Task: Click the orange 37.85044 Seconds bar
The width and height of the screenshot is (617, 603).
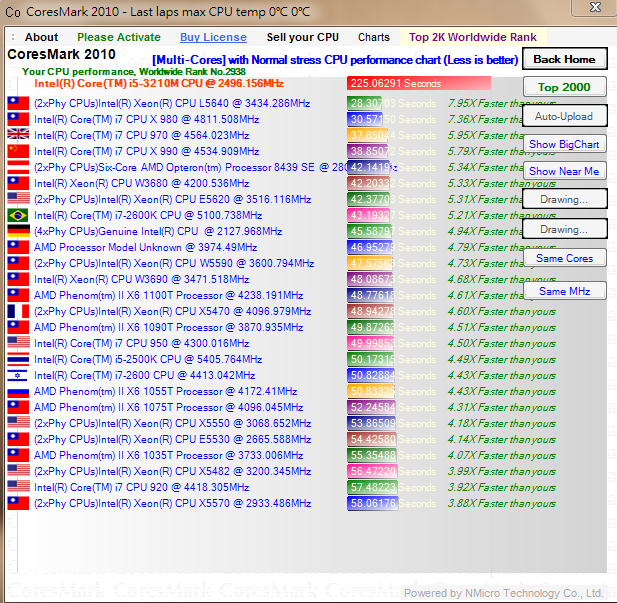Action: [x=367, y=135]
